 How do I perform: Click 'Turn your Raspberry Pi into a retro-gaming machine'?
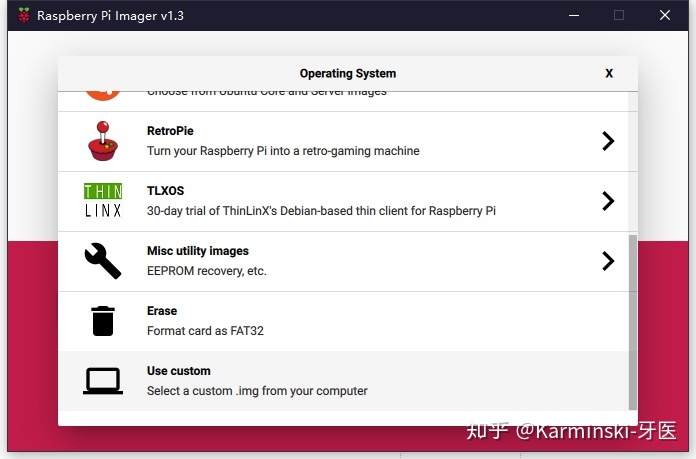point(283,151)
